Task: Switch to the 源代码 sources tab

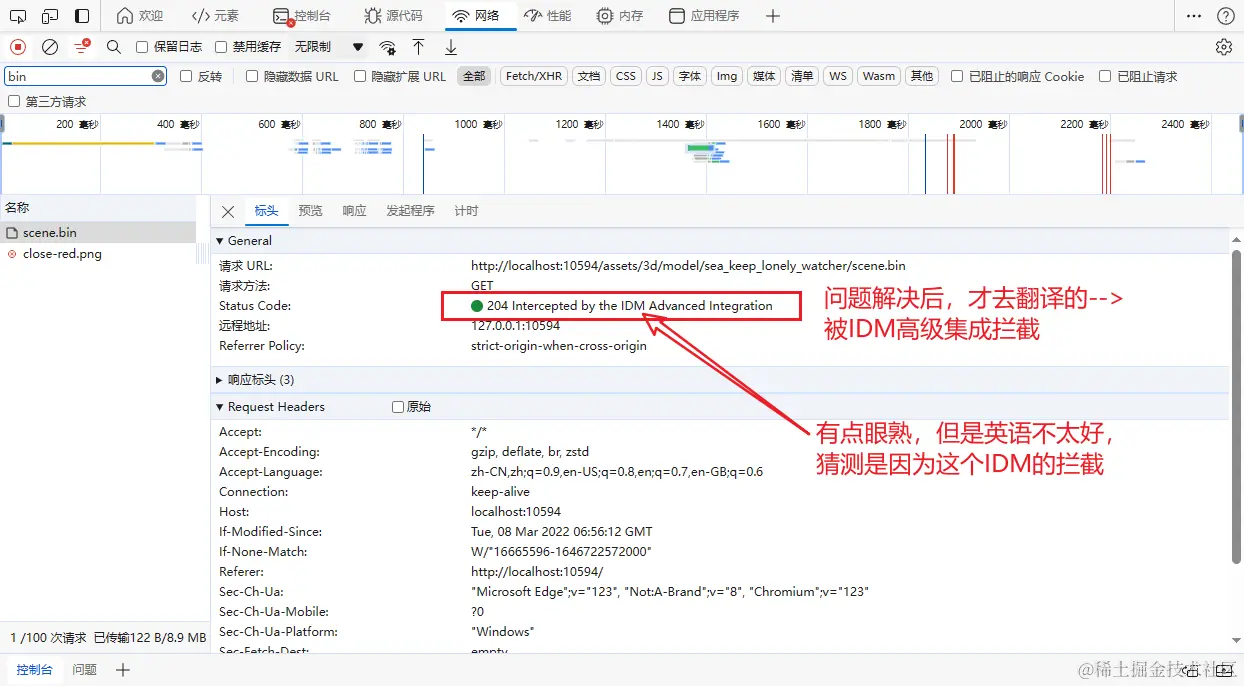Action: point(393,16)
